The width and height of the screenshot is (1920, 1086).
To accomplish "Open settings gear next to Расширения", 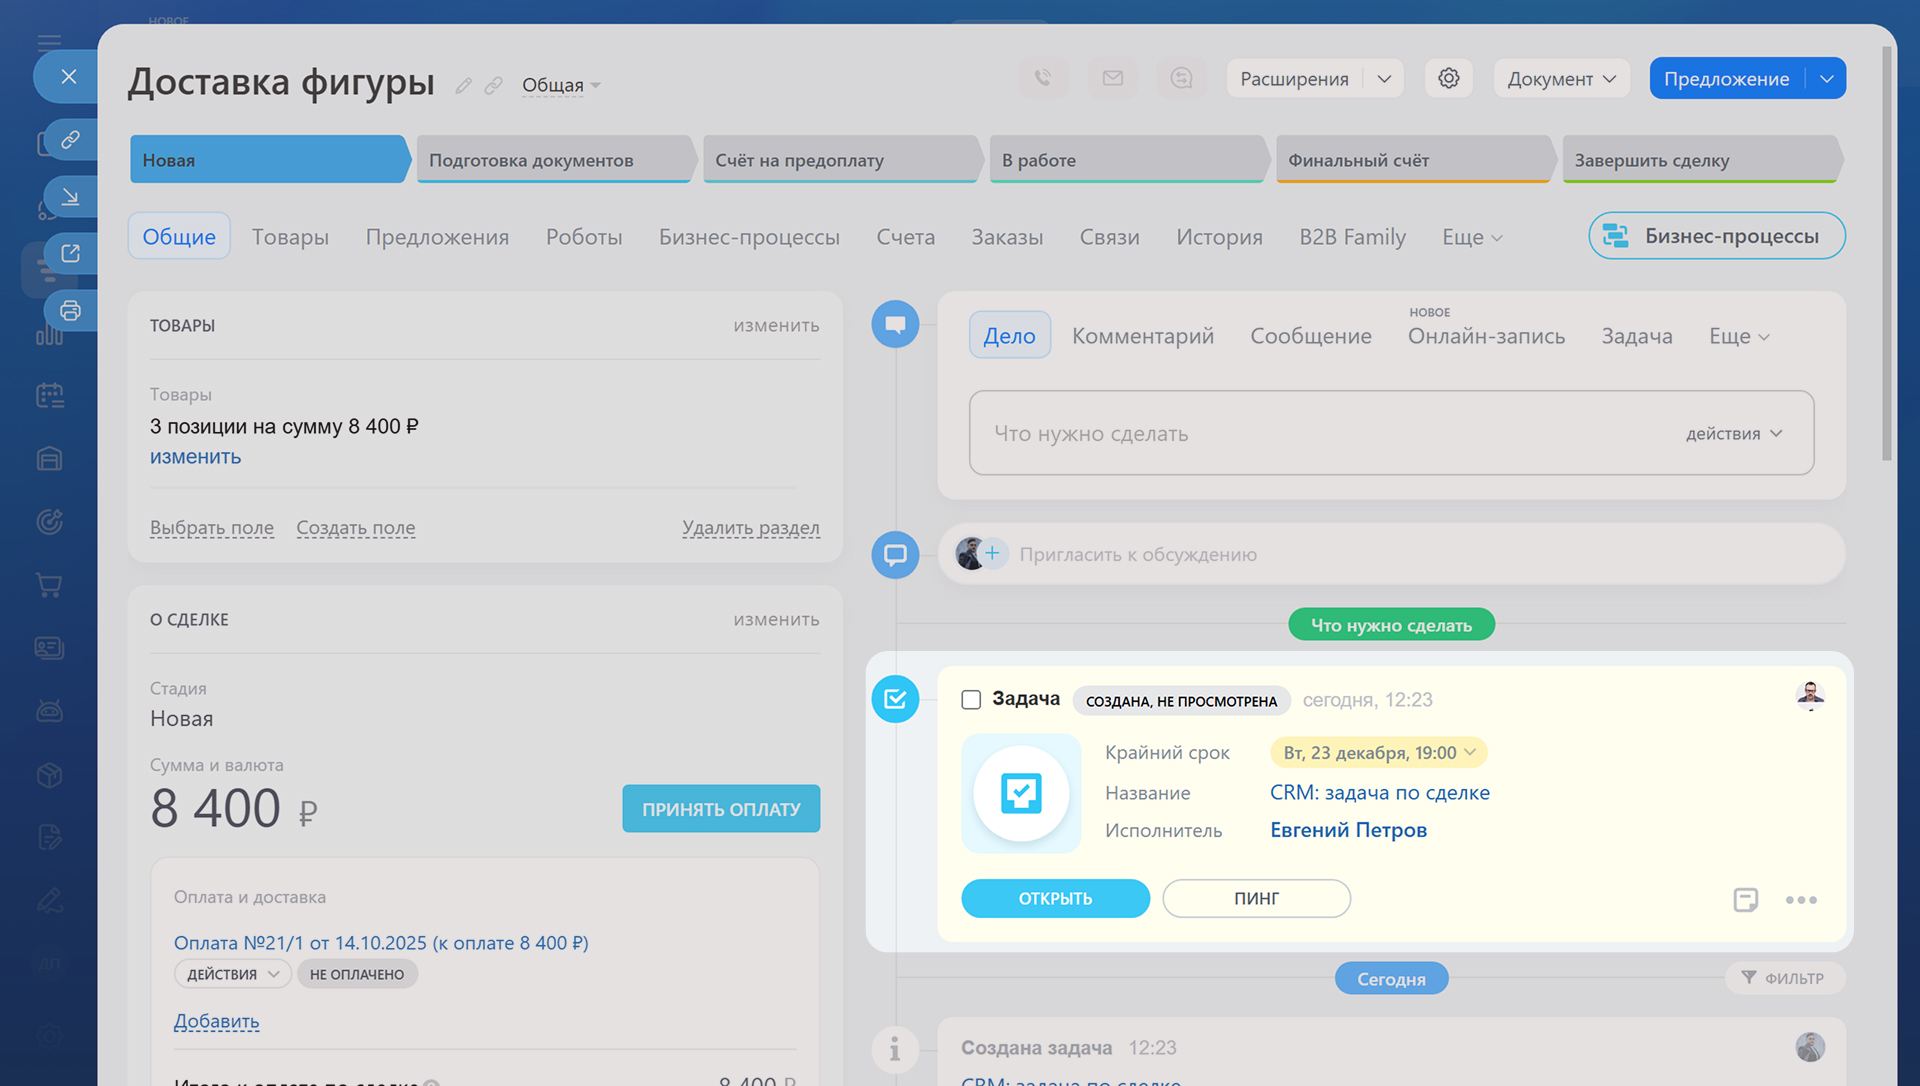I will (x=1448, y=78).
